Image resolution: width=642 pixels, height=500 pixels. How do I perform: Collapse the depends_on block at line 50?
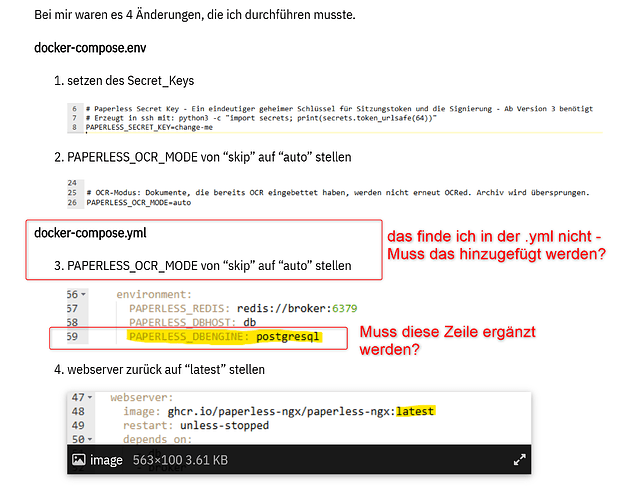coord(90,439)
